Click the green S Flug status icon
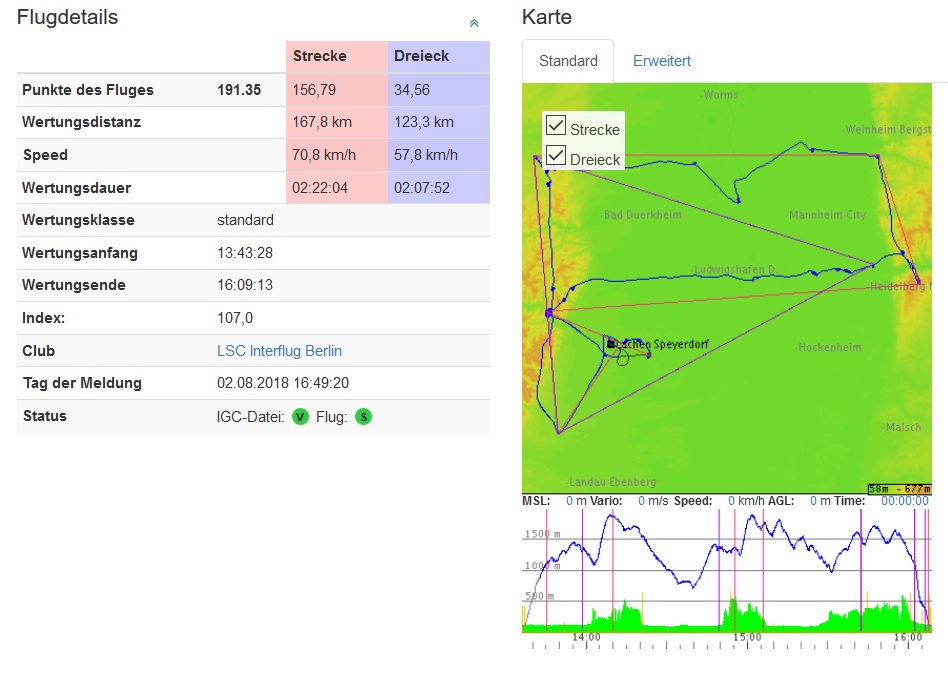 tap(363, 417)
